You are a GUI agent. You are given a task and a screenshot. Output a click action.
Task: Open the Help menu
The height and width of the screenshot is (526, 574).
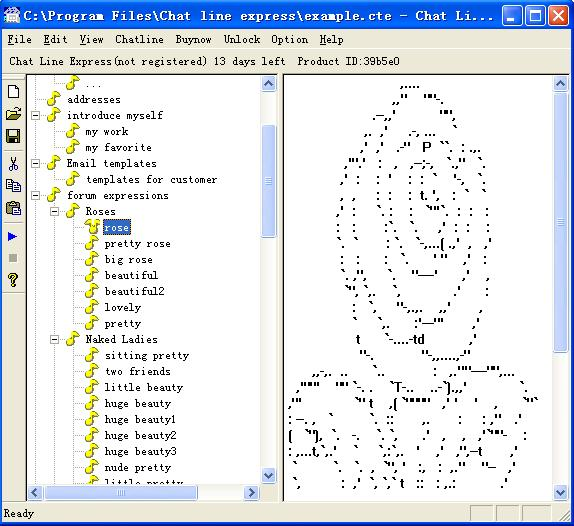tap(331, 39)
